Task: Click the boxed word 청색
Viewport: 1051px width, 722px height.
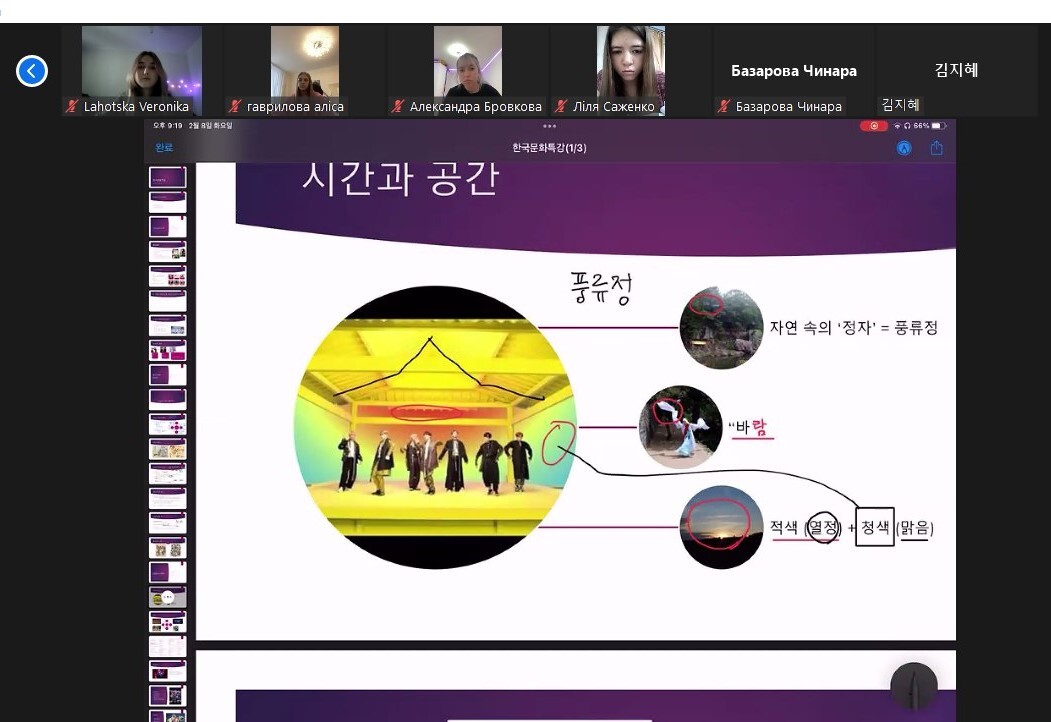Action: click(875, 527)
